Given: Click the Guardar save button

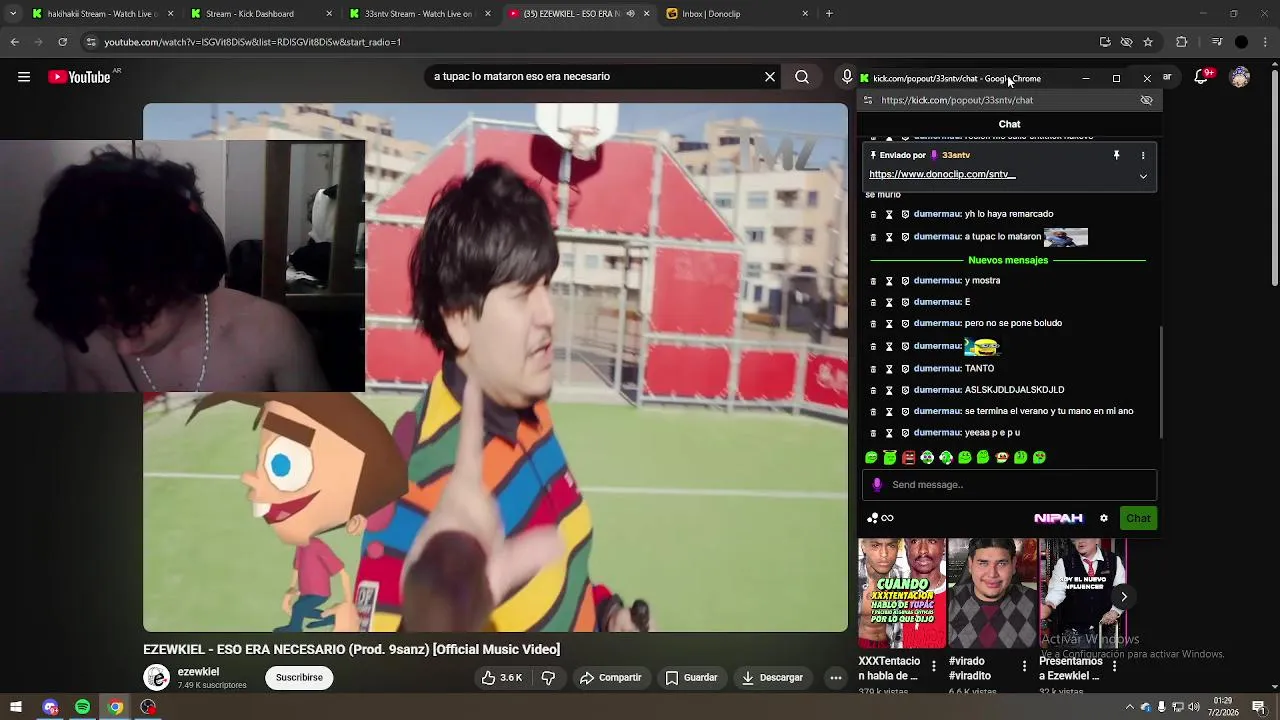Looking at the screenshot, I should click(691, 678).
